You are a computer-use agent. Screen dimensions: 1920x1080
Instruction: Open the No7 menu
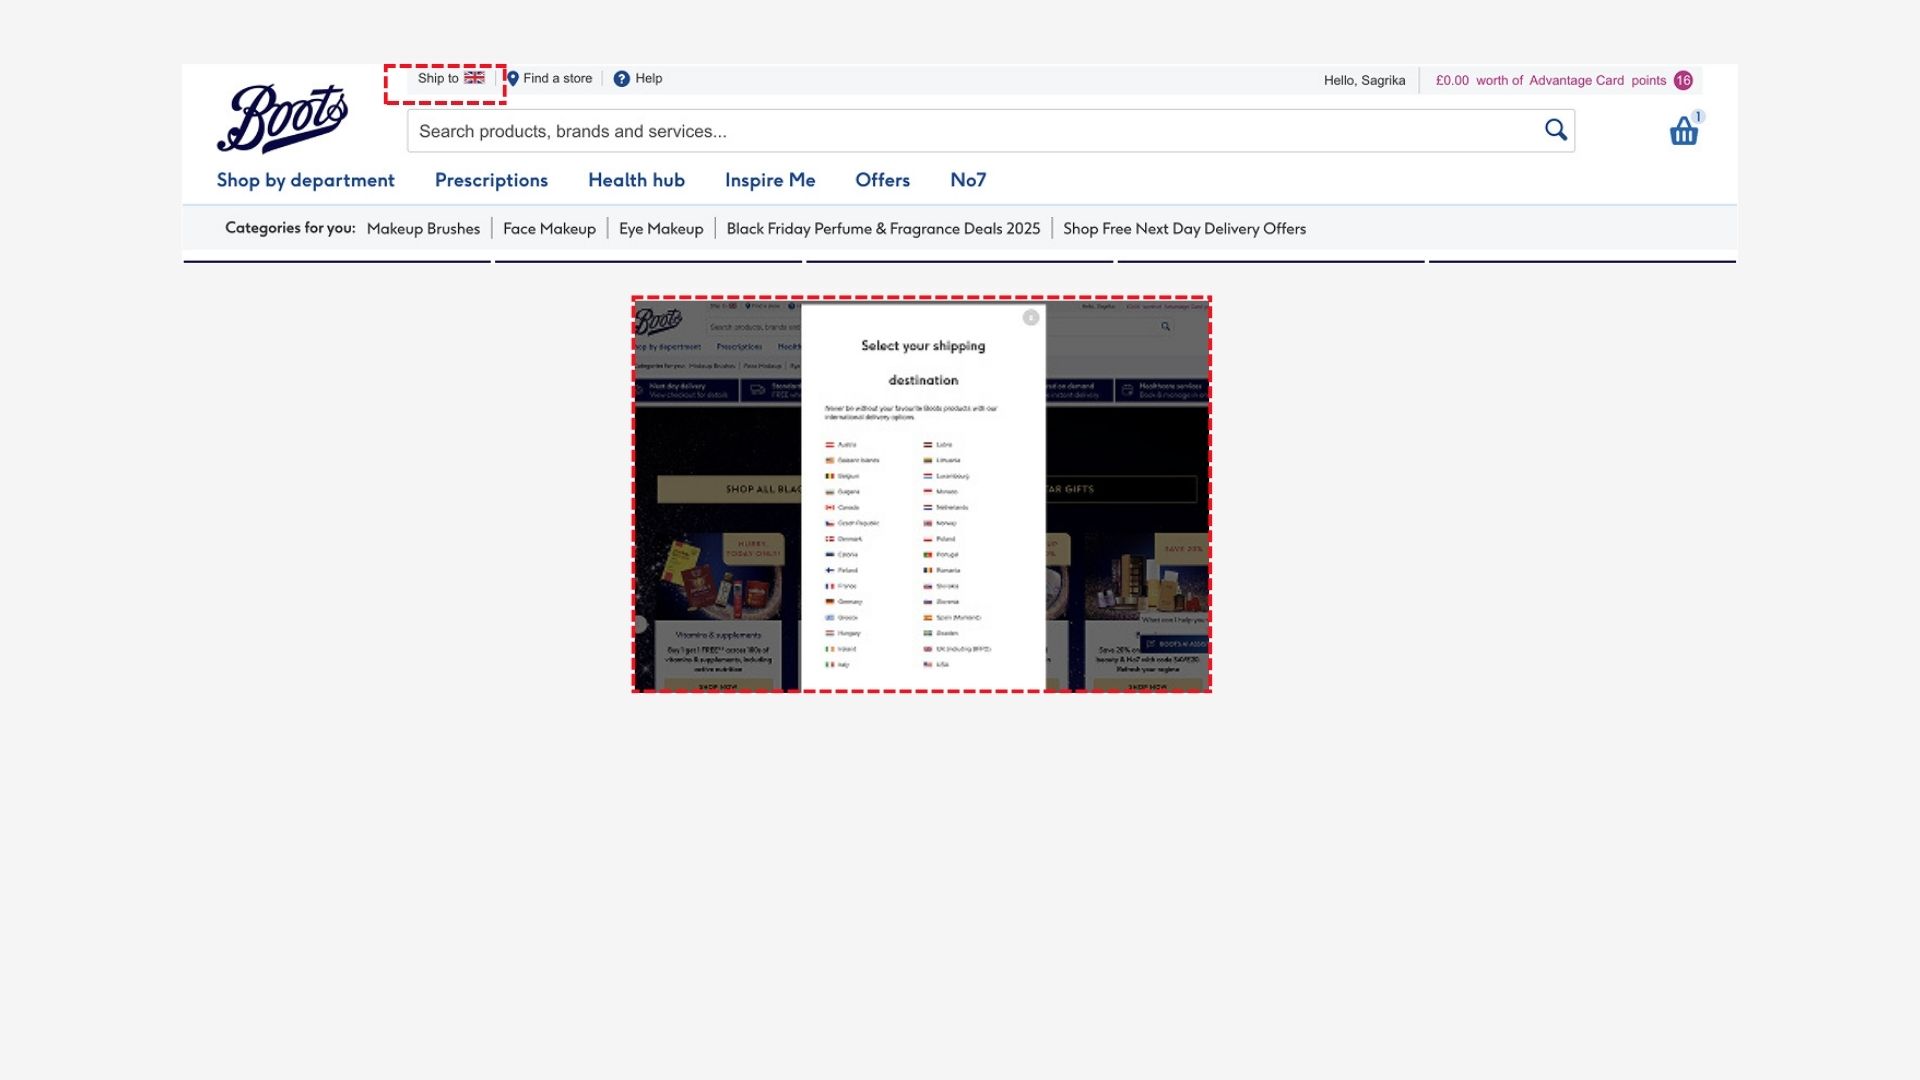(x=968, y=180)
